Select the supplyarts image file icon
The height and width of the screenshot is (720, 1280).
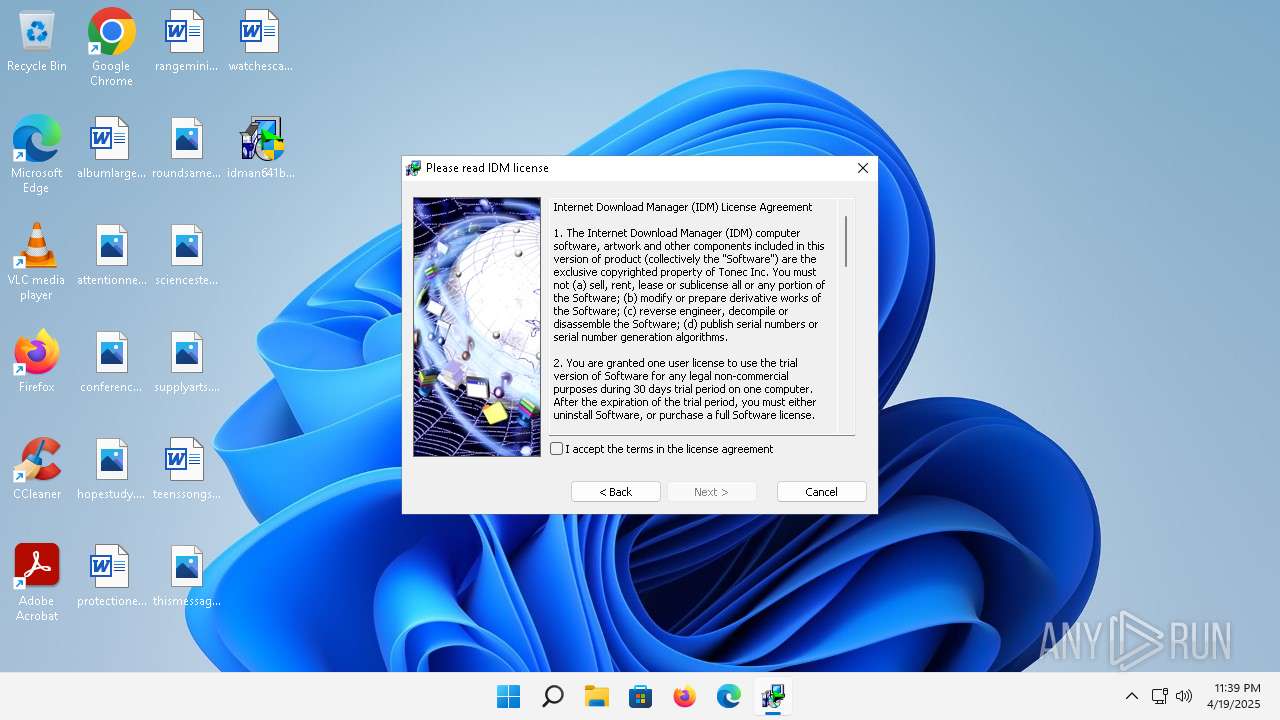[x=186, y=363]
